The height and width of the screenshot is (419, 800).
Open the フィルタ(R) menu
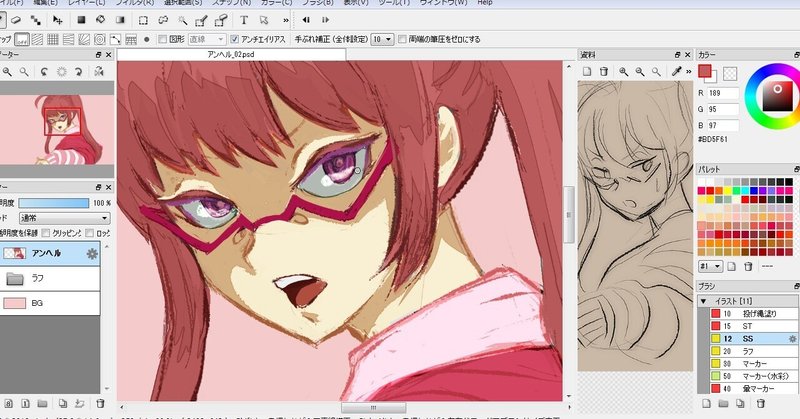click(x=135, y=3)
